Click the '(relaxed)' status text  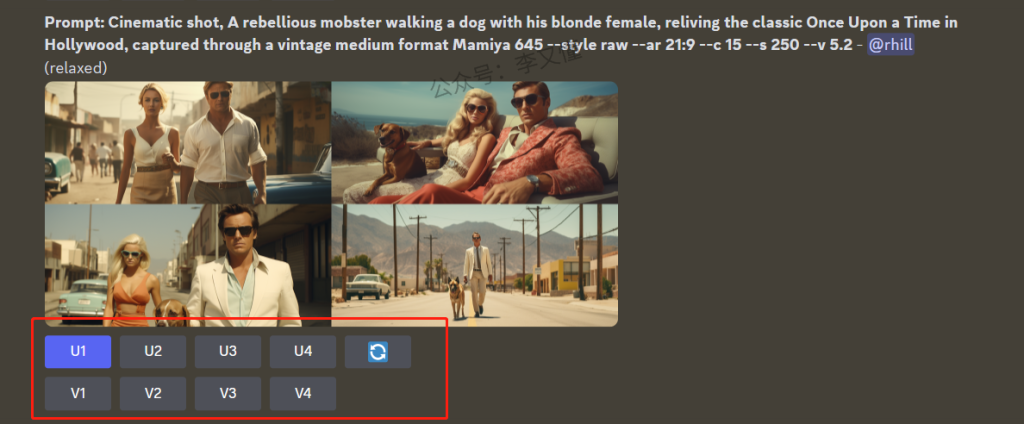tap(76, 68)
